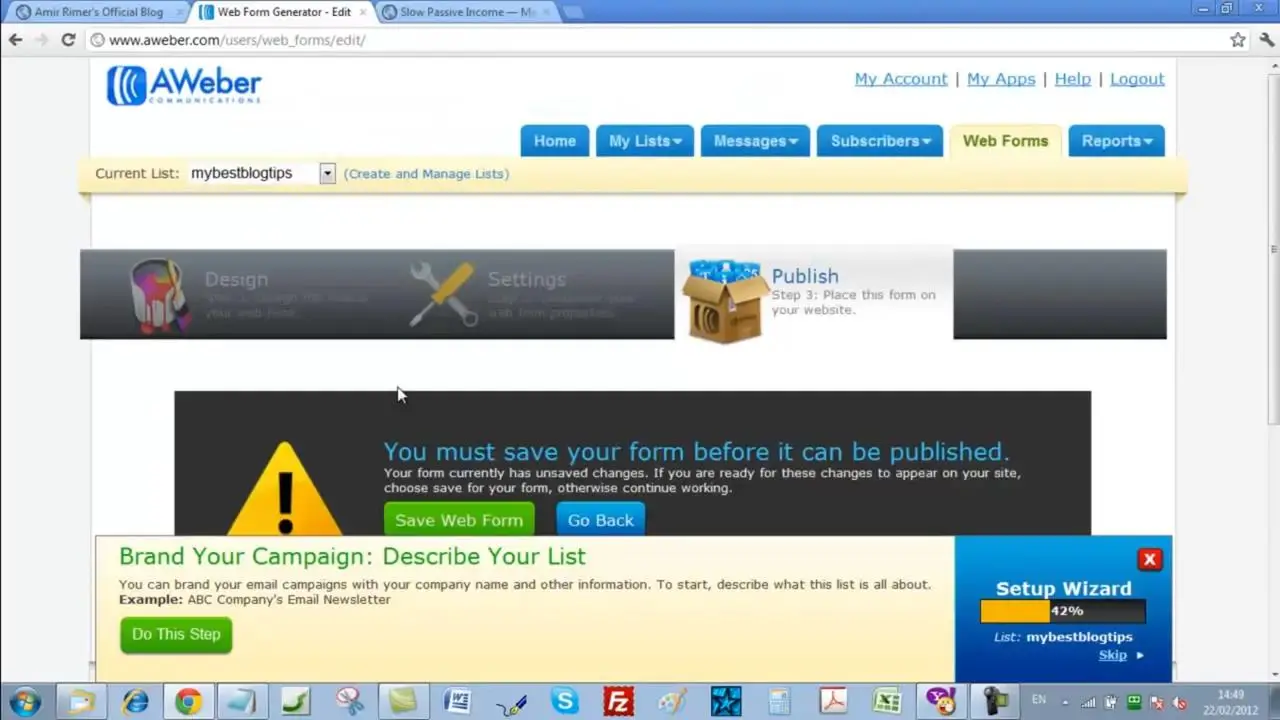
Task: Click the Publish cardboard box icon
Action: pyautogui.click(x=725, y=301)
